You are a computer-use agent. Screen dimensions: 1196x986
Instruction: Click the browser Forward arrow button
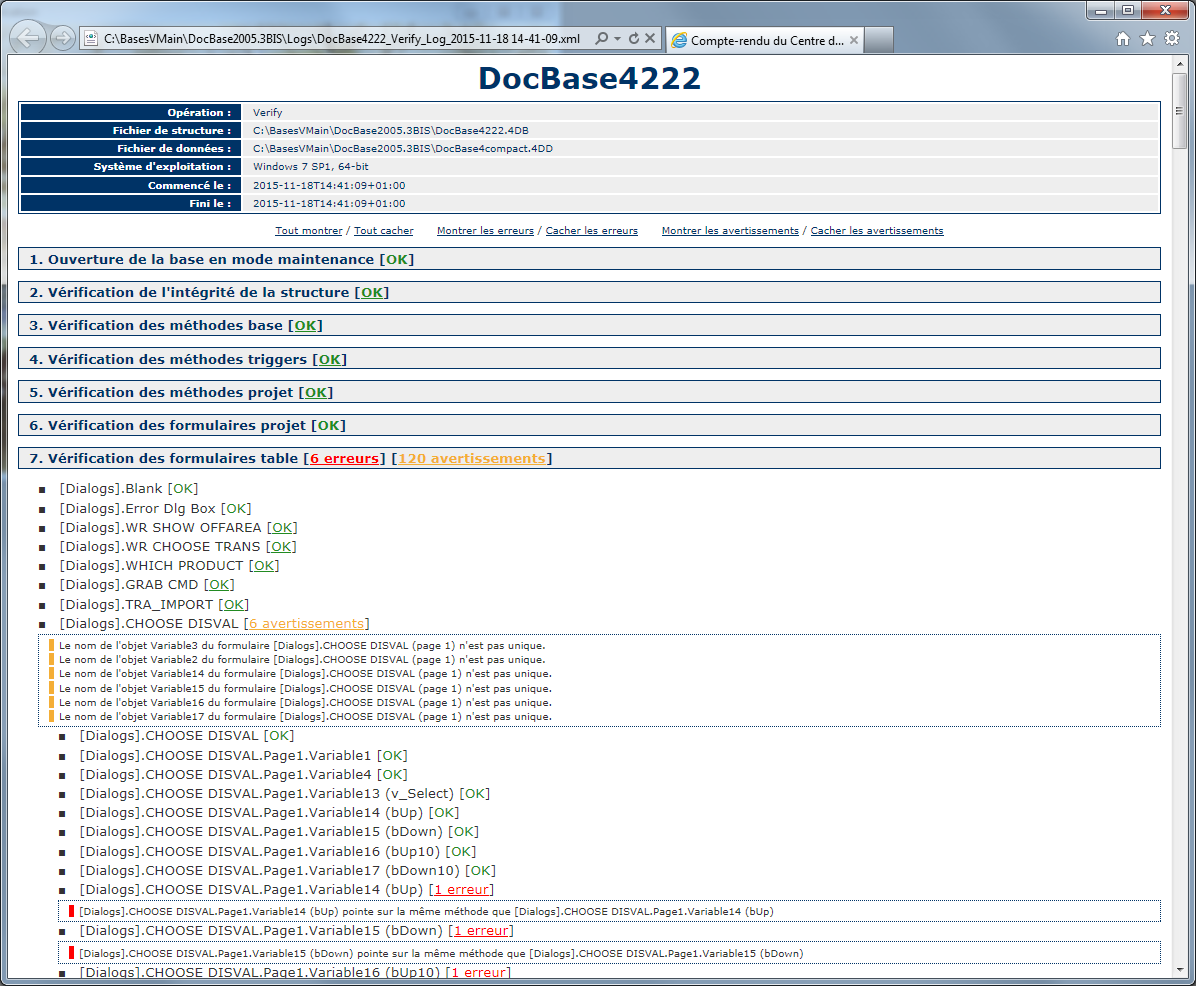[63, 38]
